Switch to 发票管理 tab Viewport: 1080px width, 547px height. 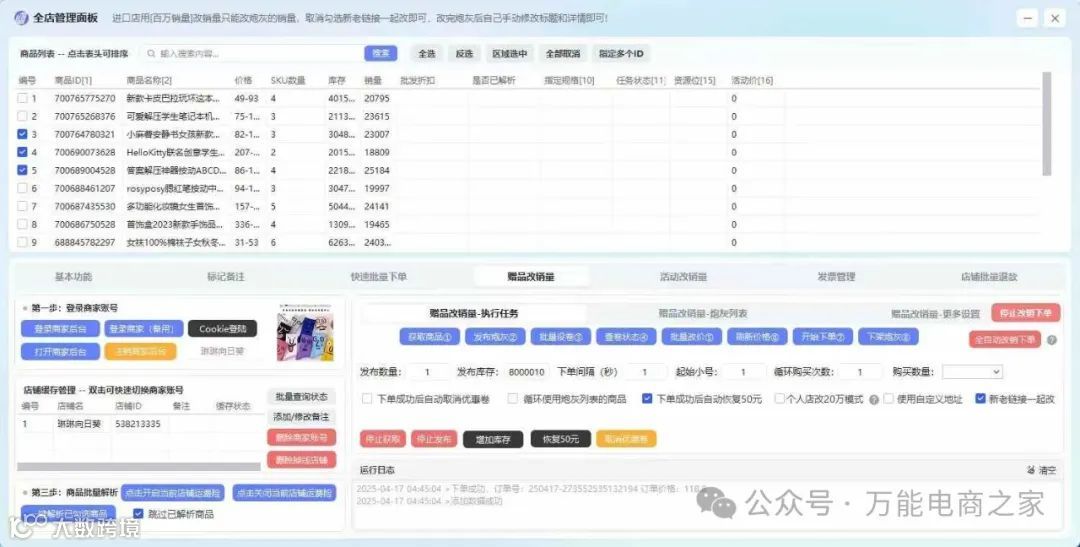836,276
